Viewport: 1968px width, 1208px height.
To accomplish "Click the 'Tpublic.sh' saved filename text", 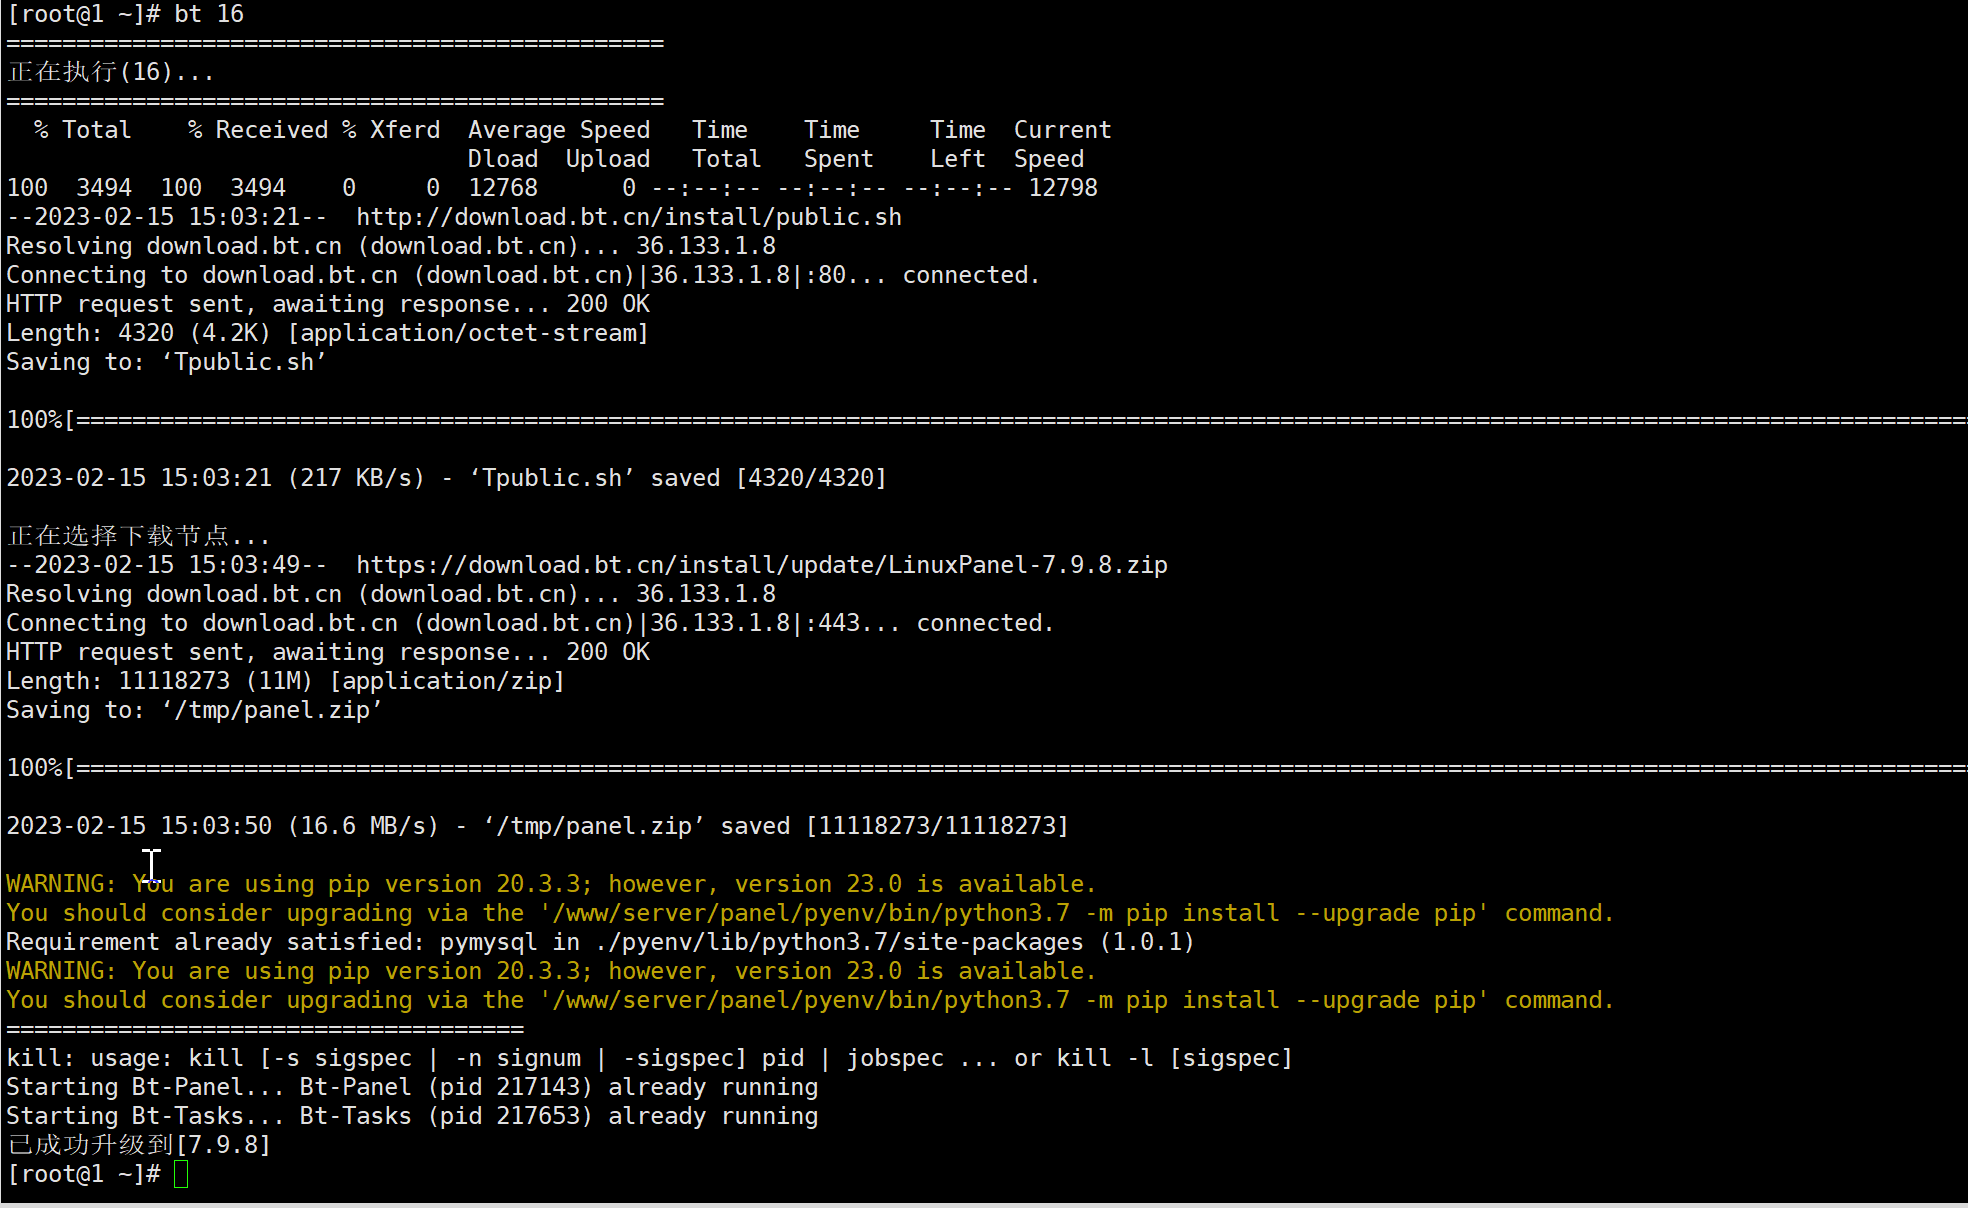I will click(552, 478).
